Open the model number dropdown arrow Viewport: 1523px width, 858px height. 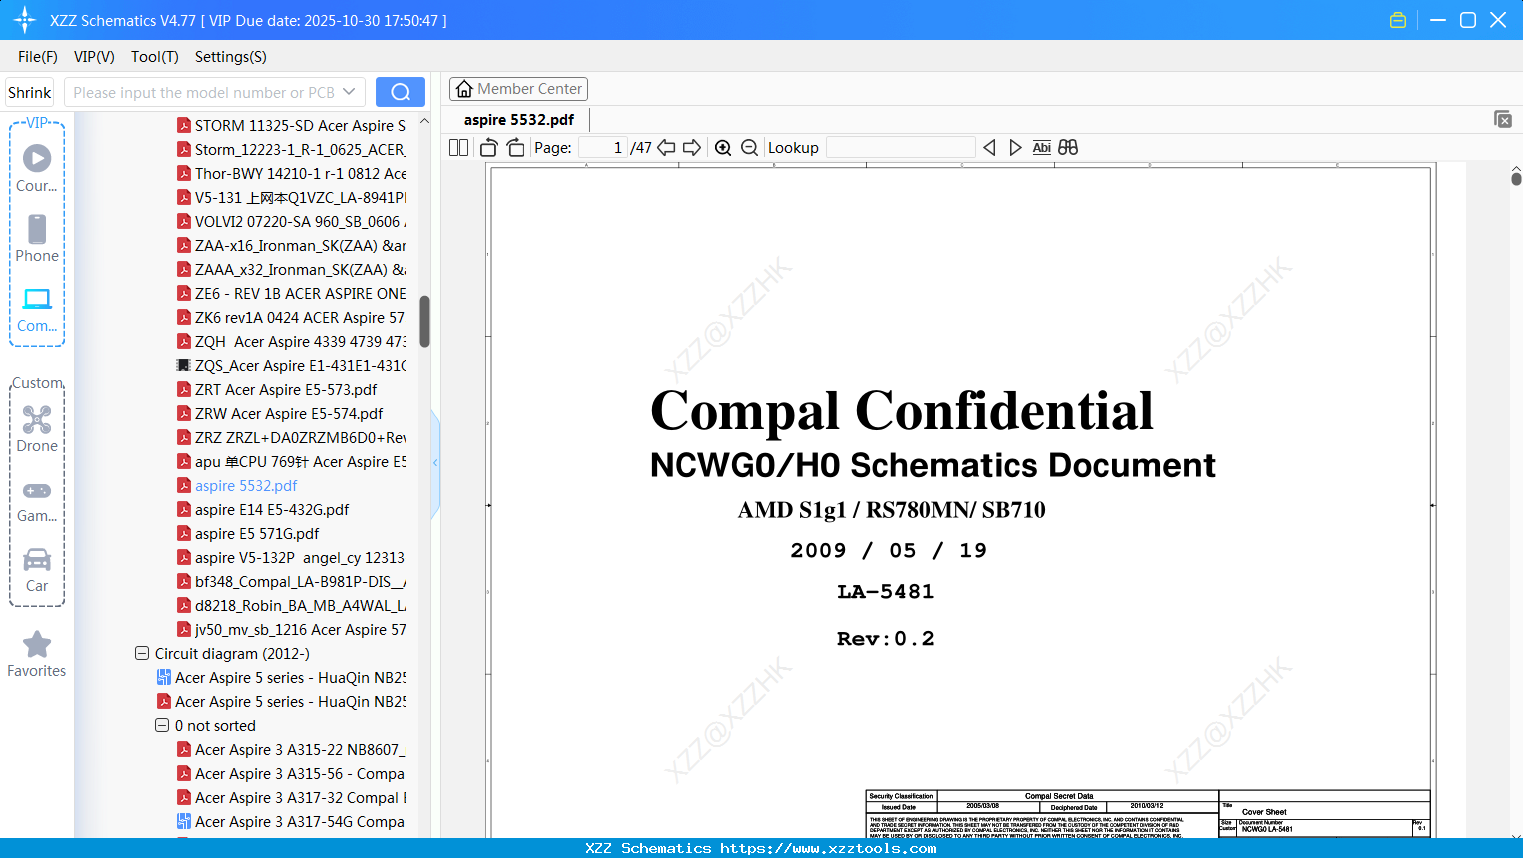349,92
